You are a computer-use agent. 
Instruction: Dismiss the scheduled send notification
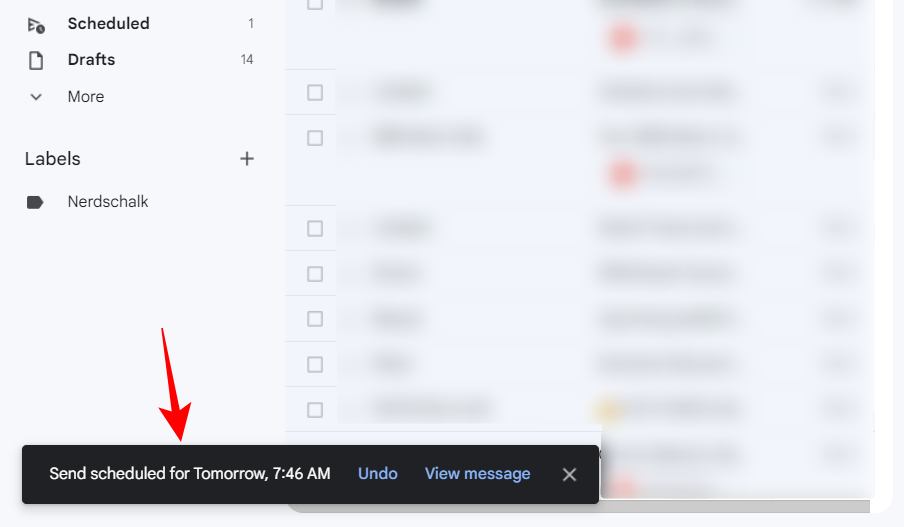click(569, 475)
